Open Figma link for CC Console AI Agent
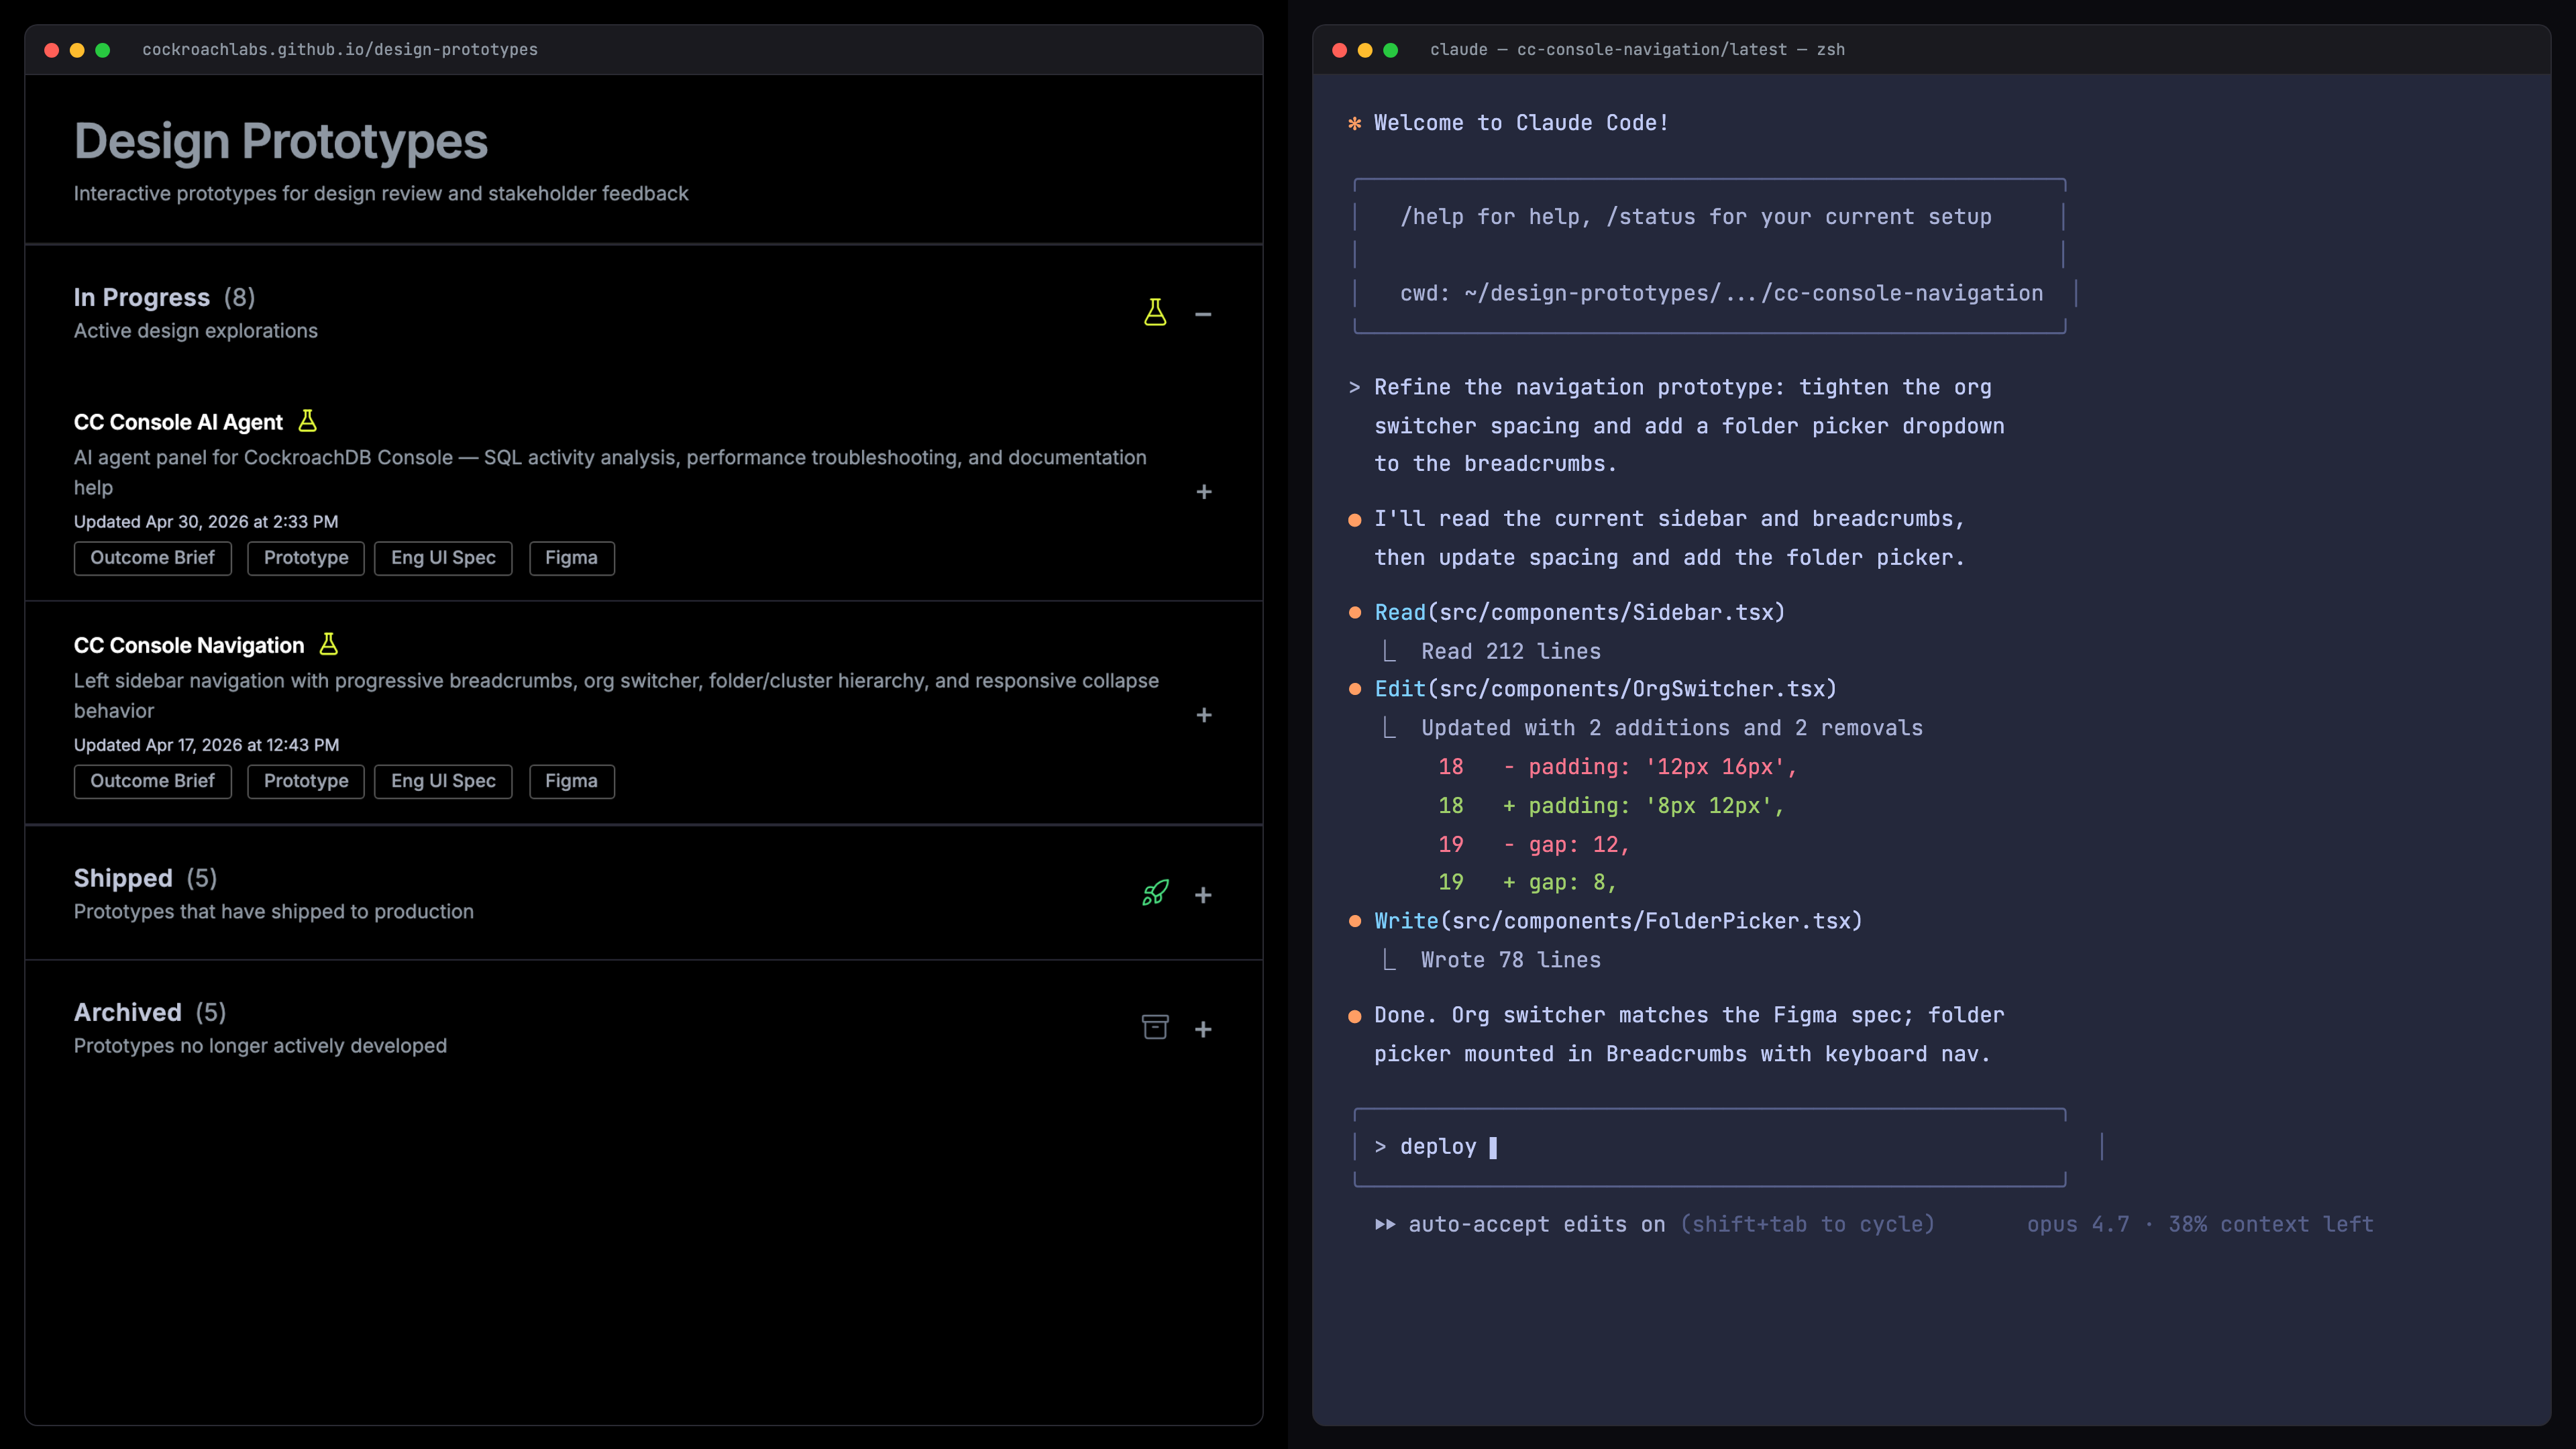This screenshot has height=1449, width=2576. tap(571, 558)
